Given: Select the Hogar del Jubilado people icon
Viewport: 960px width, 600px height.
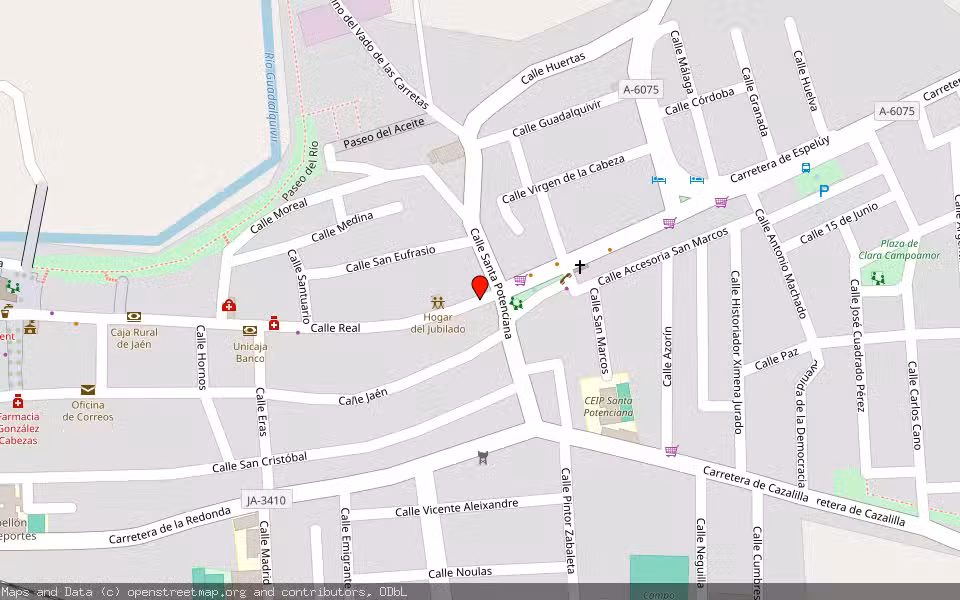Looking at the screenshot, I should 437,302.
